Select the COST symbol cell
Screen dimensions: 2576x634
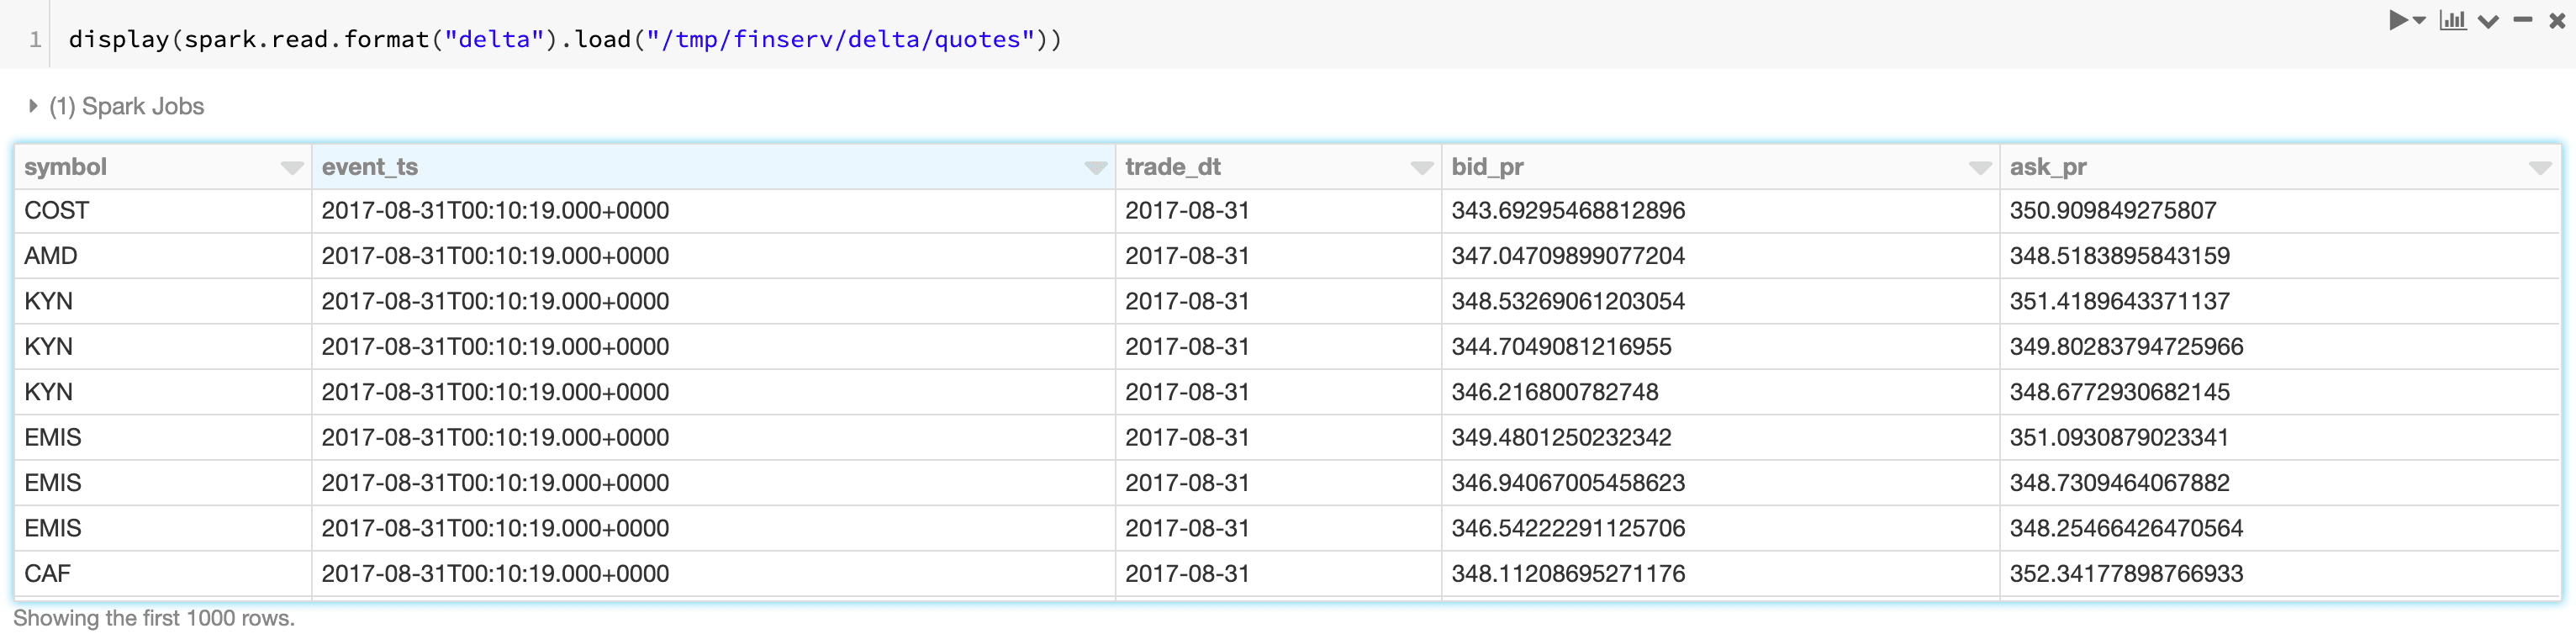57,211
